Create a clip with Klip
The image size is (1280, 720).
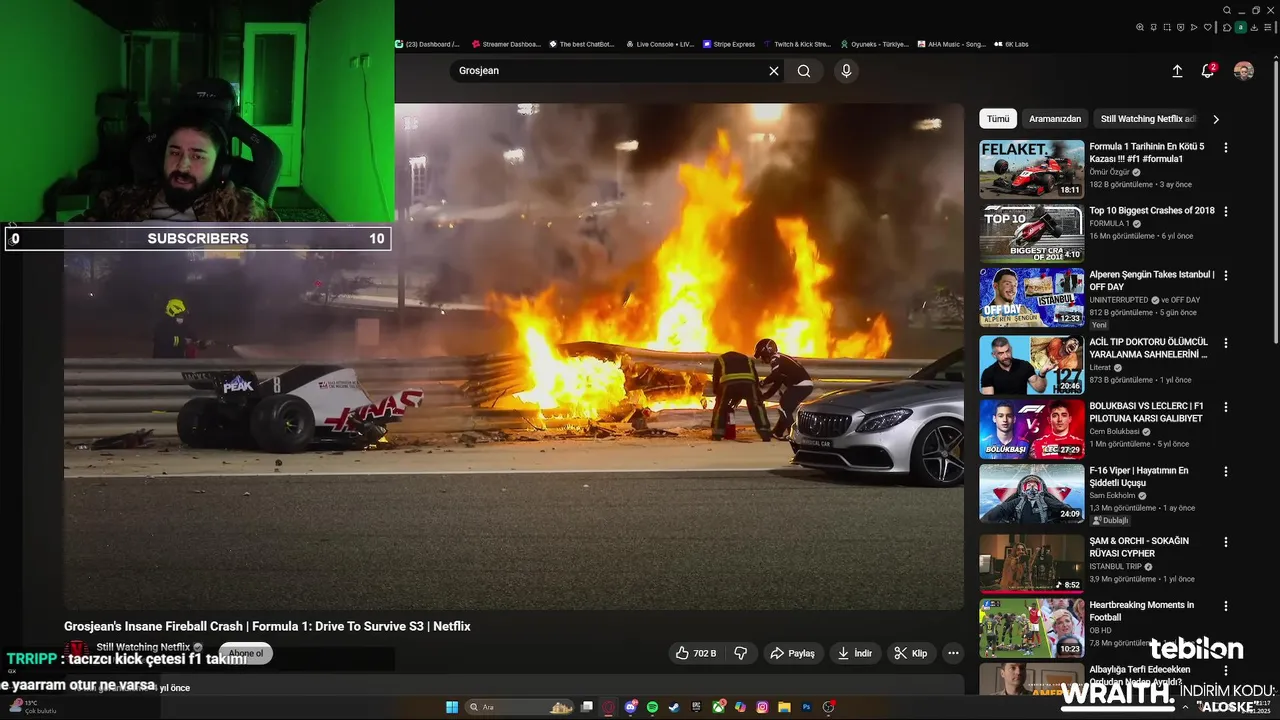[911, 653]
